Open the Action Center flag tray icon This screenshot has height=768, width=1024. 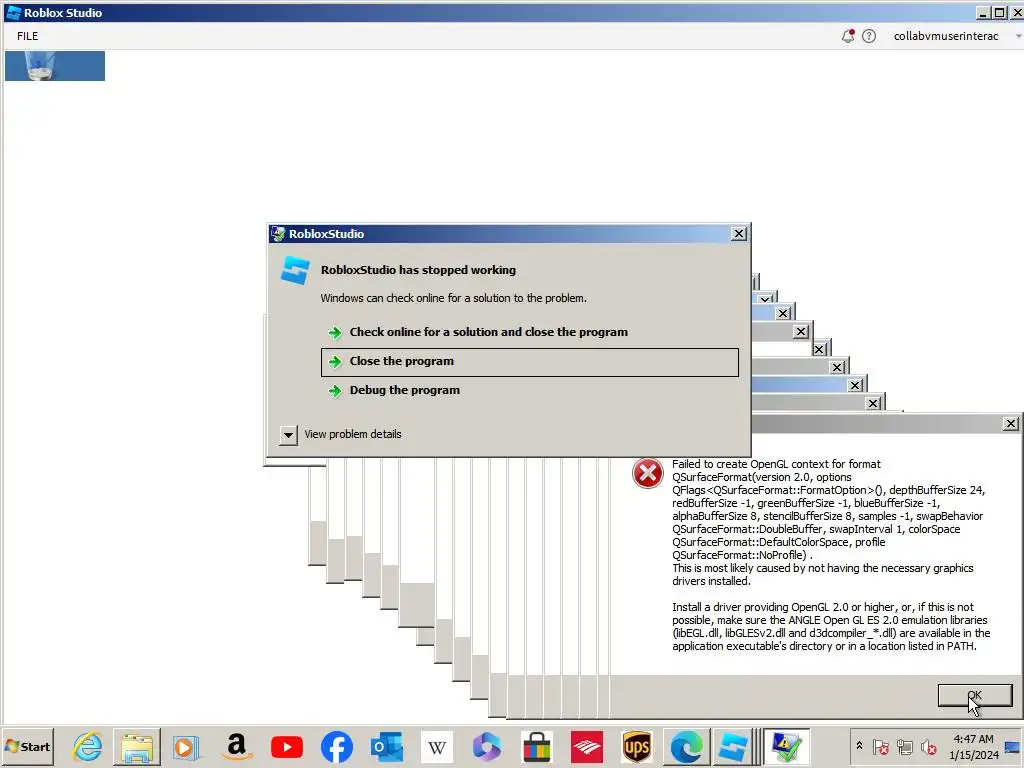pyautogui.click(x=880, y=746)
